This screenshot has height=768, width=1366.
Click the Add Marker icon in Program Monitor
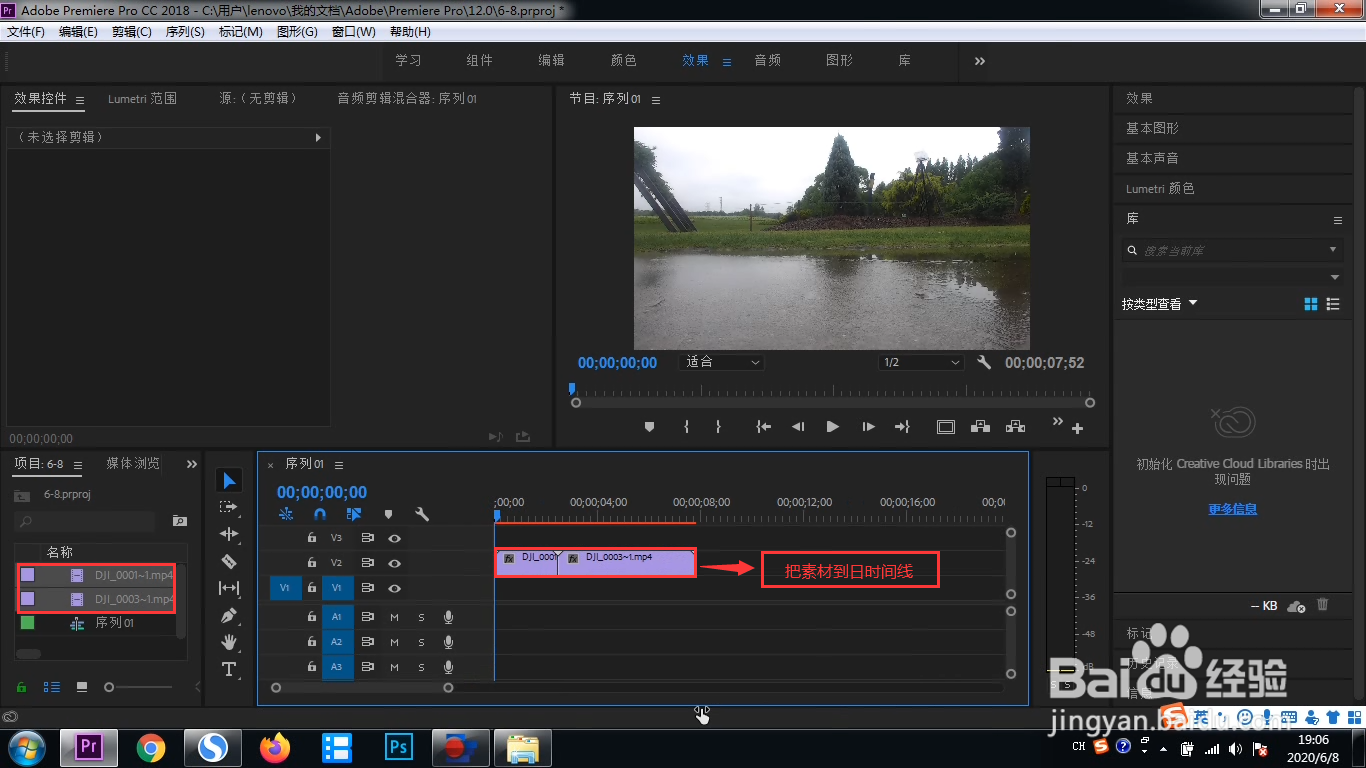coord(649,427)
